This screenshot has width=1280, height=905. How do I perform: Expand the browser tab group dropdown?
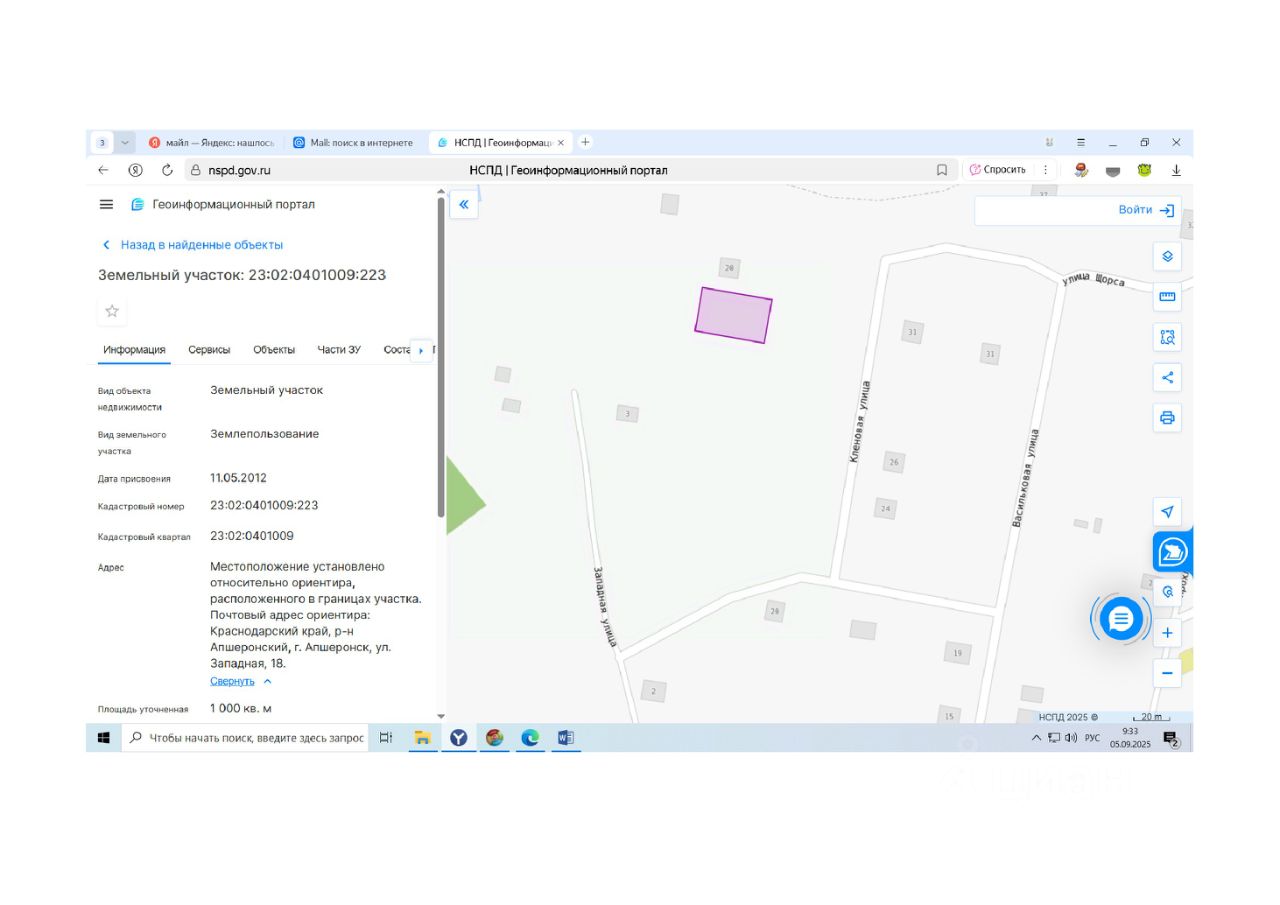tap(125, 142)
